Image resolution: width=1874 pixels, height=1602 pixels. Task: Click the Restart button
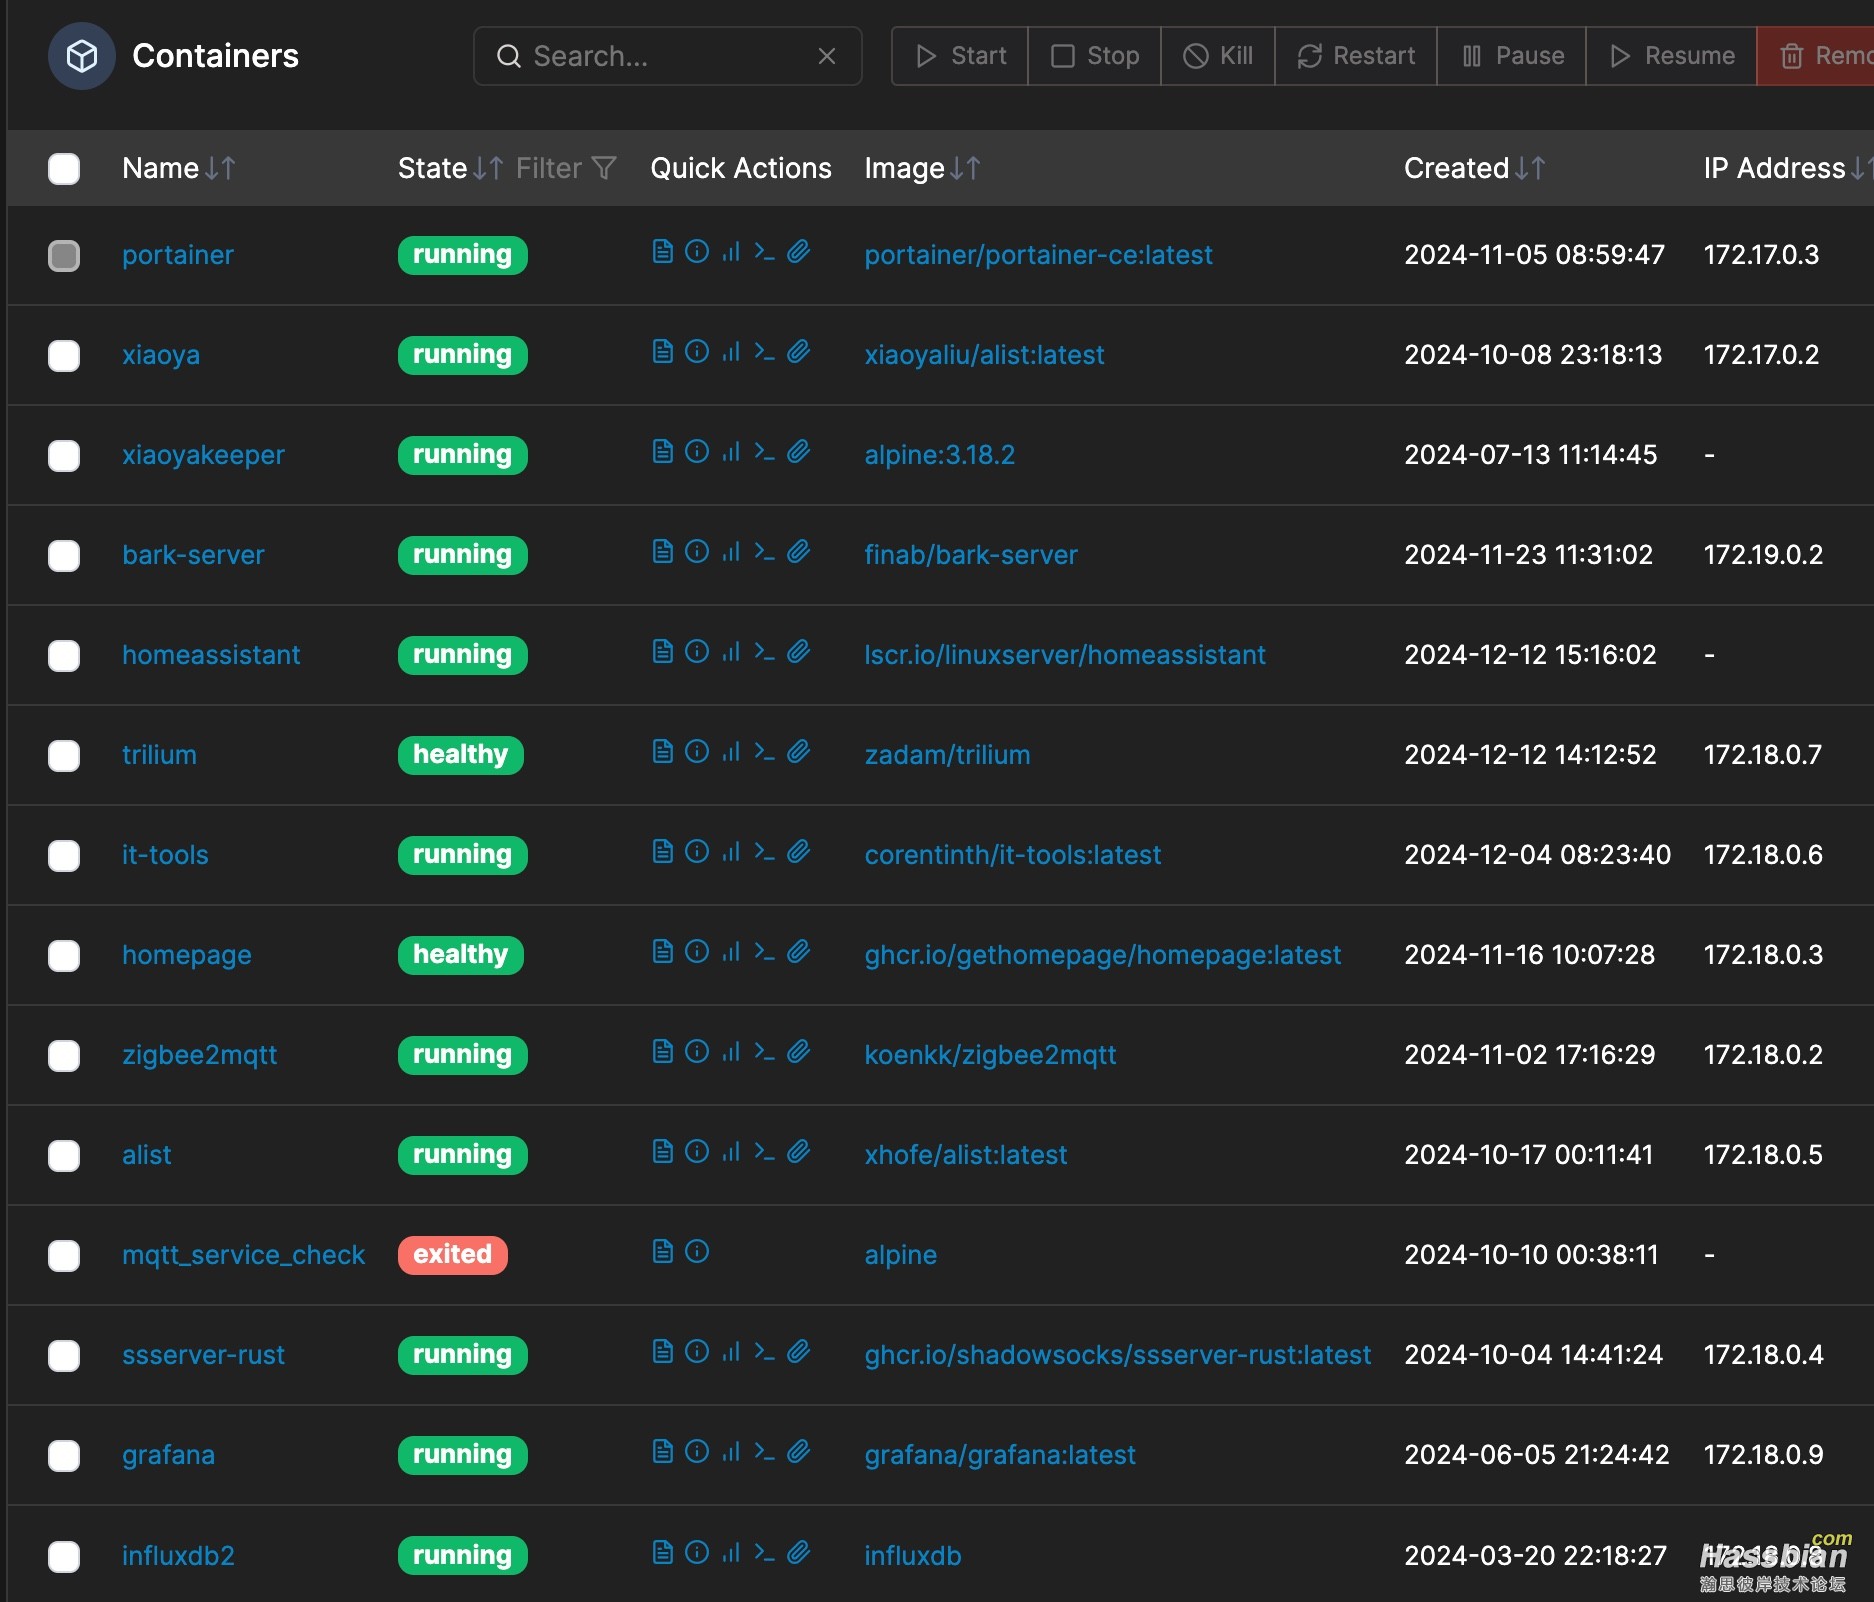click(x=1356, y=56)
